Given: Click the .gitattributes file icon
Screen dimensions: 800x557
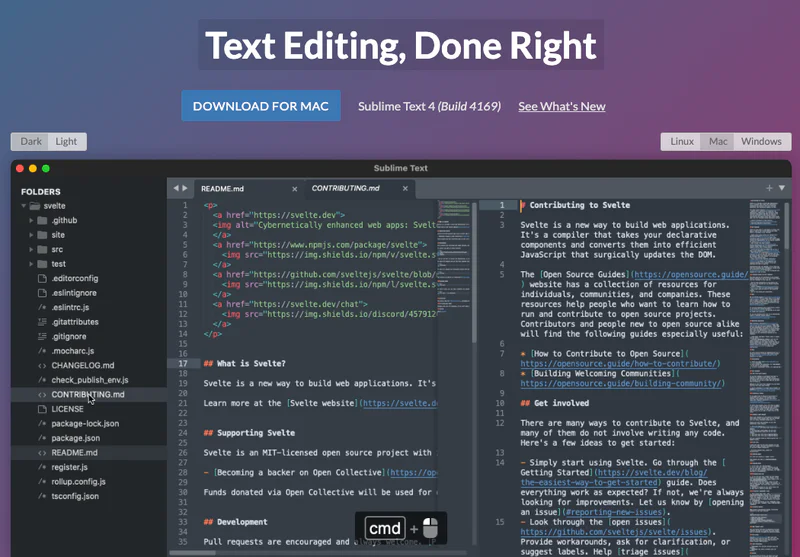Looking at the screenshot, I should (x=42, y=322).
